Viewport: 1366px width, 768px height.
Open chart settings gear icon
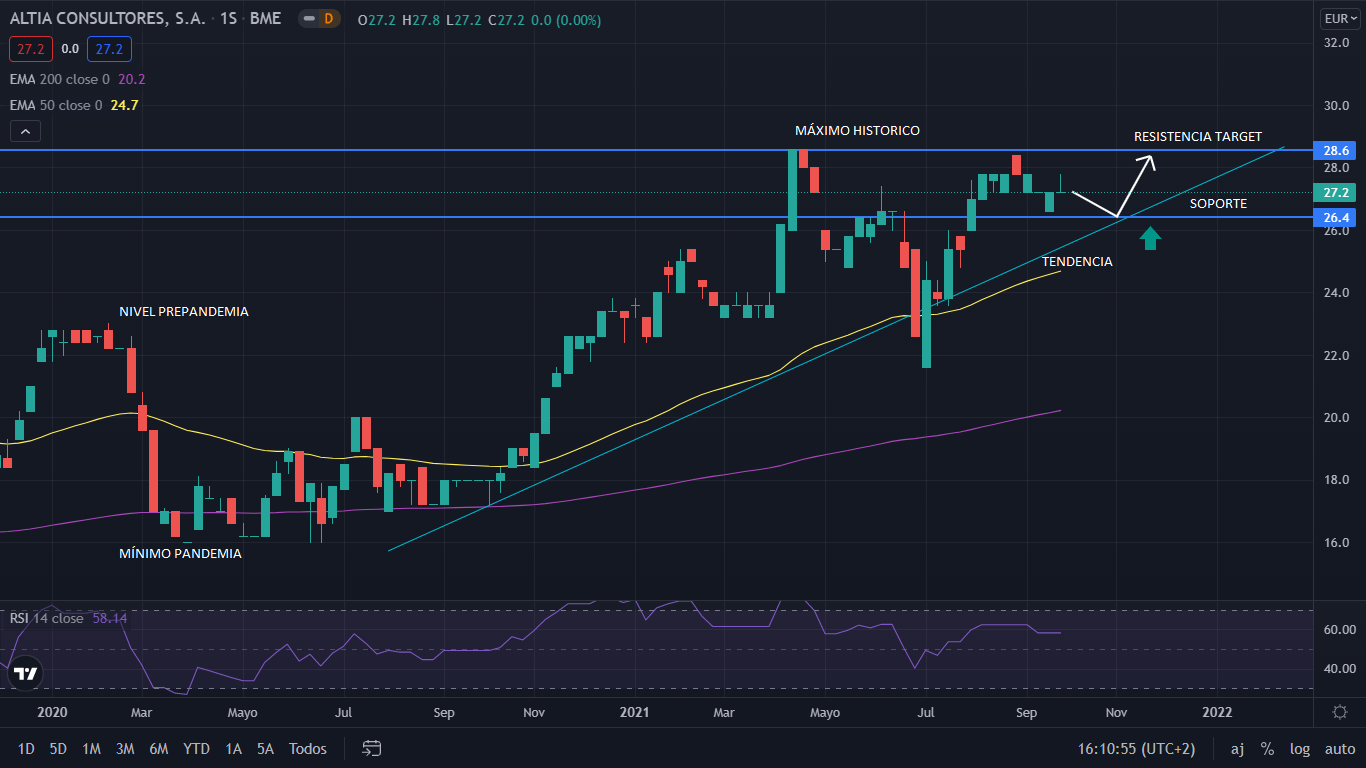[1339, 712]
